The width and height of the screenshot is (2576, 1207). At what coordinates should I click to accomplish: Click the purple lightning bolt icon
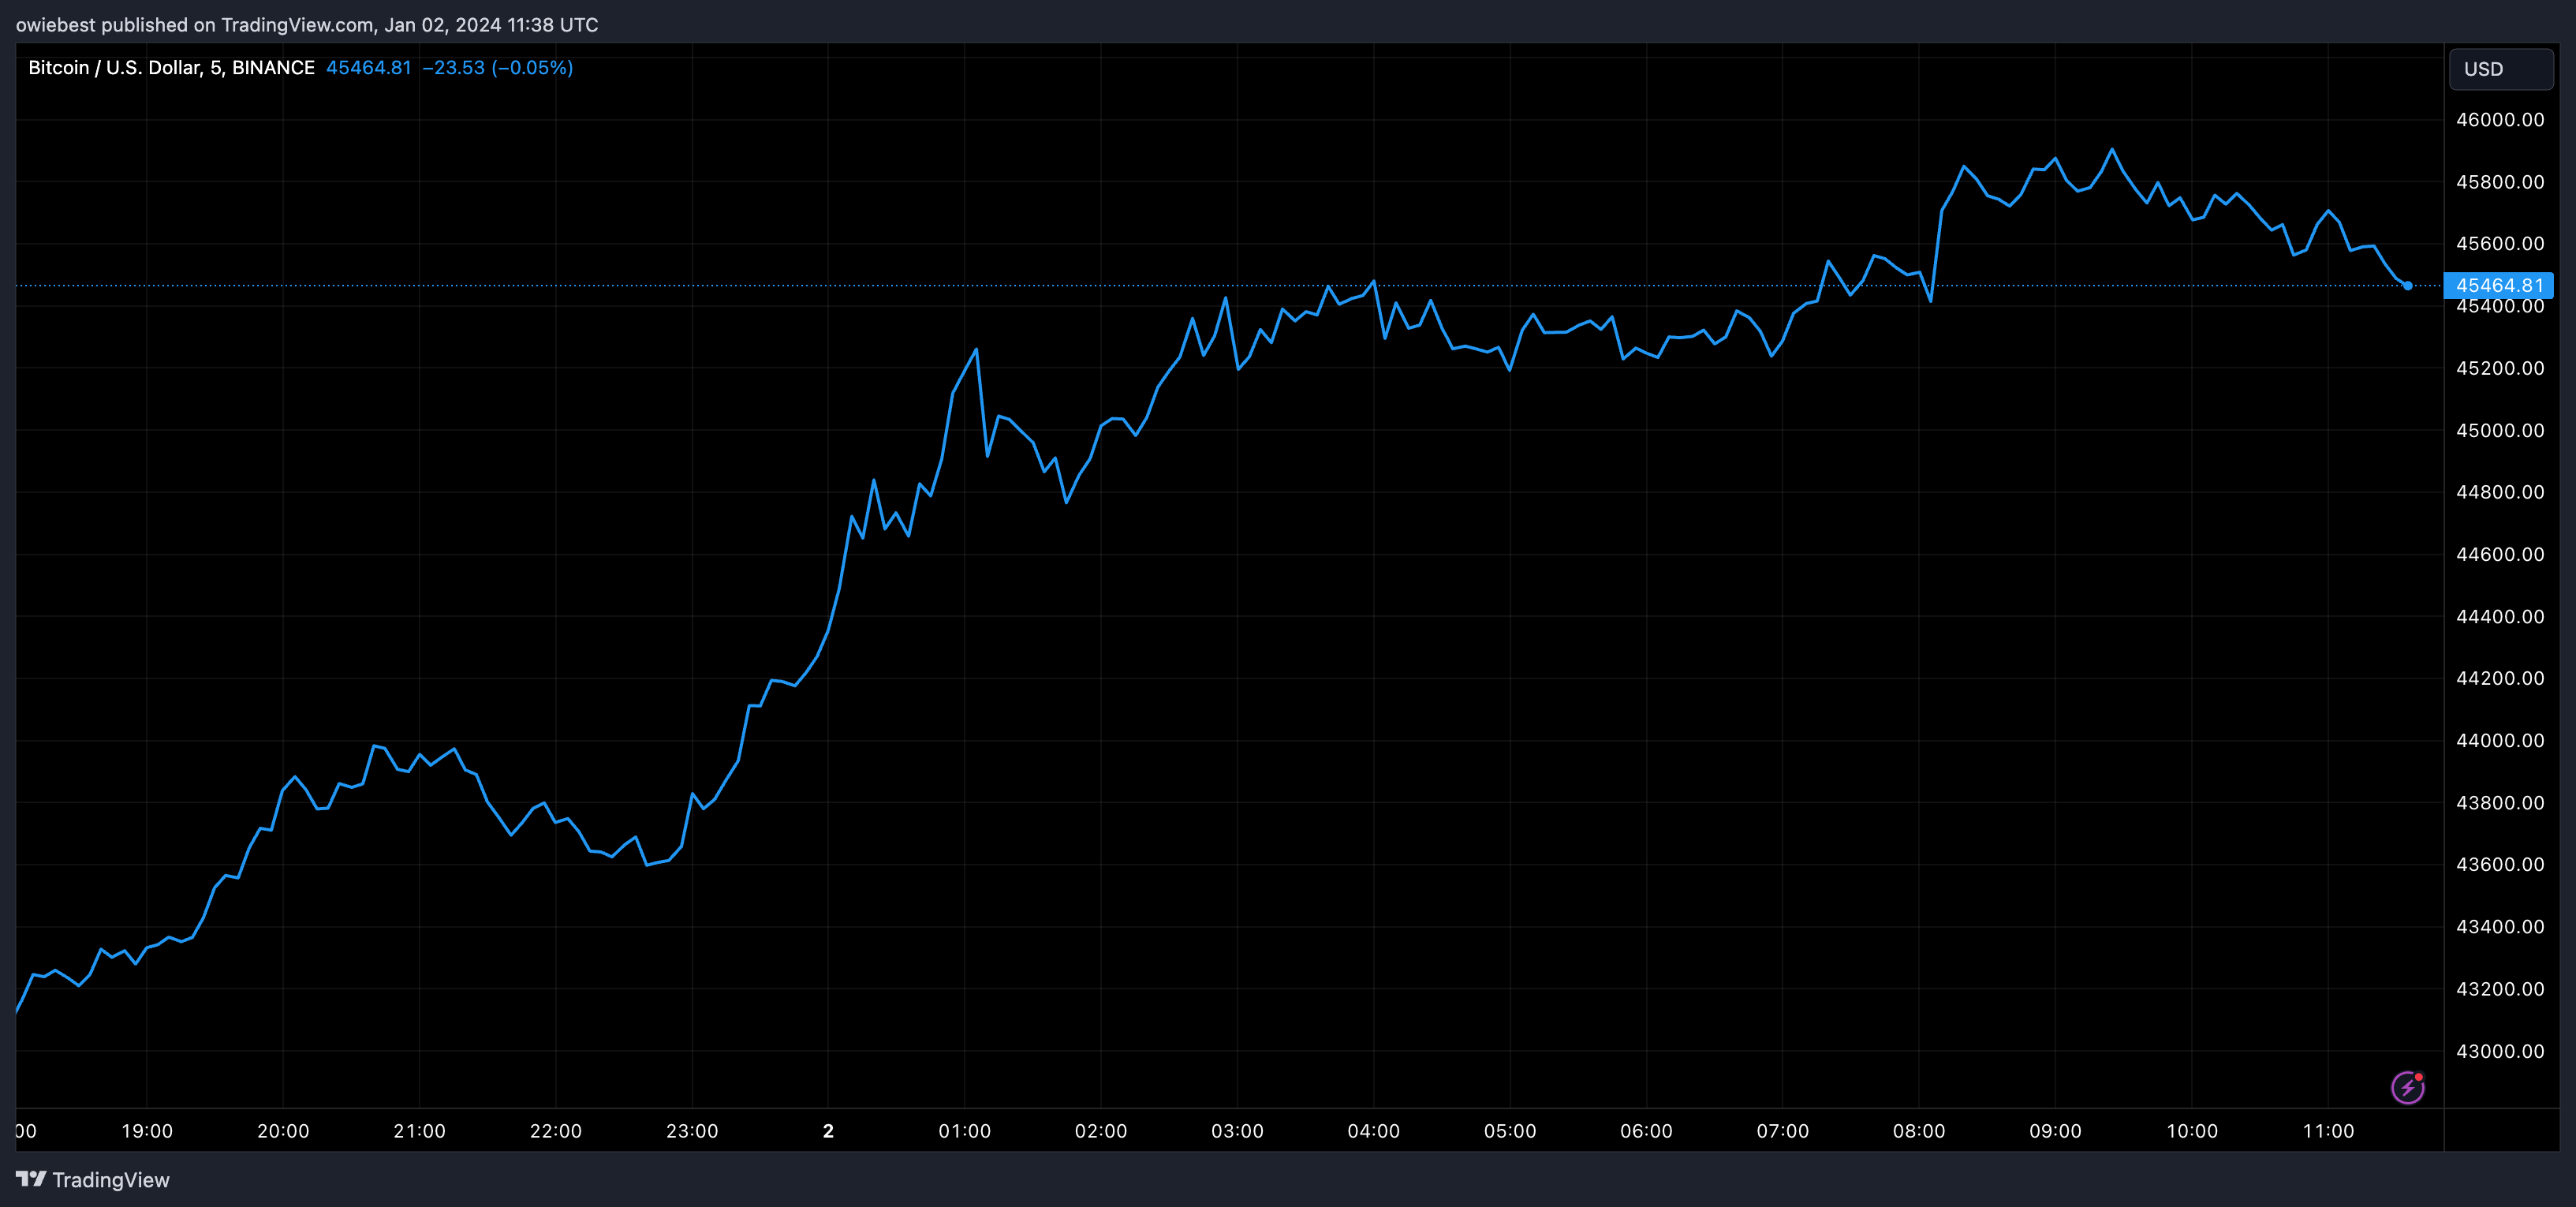tap(2407, 1087)
